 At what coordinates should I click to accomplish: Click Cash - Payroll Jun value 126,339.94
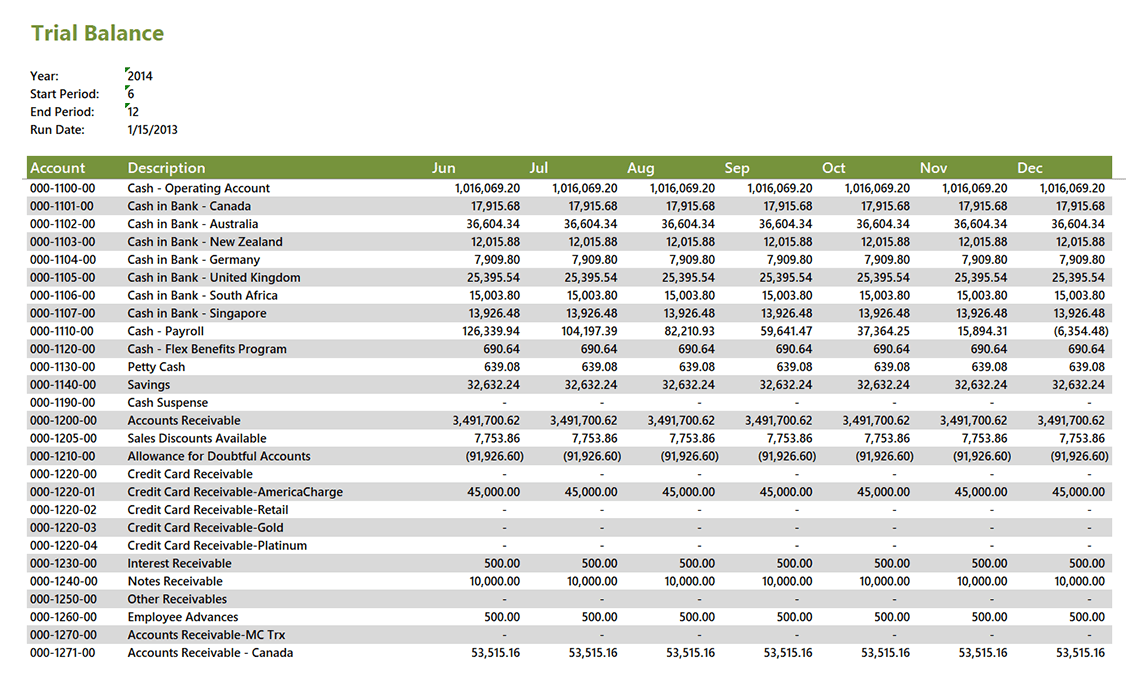[491, 332]
